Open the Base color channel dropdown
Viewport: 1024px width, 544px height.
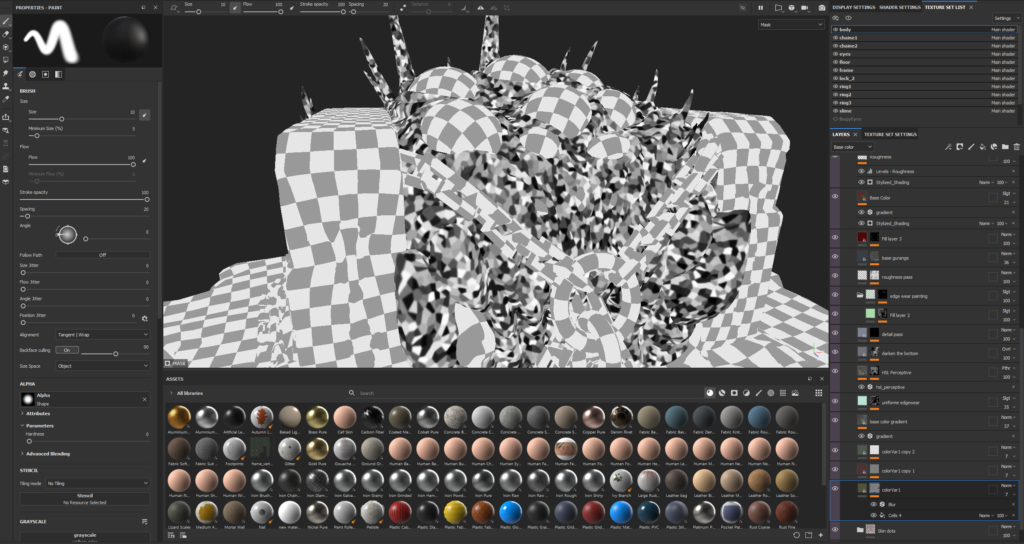pos(852,147)
